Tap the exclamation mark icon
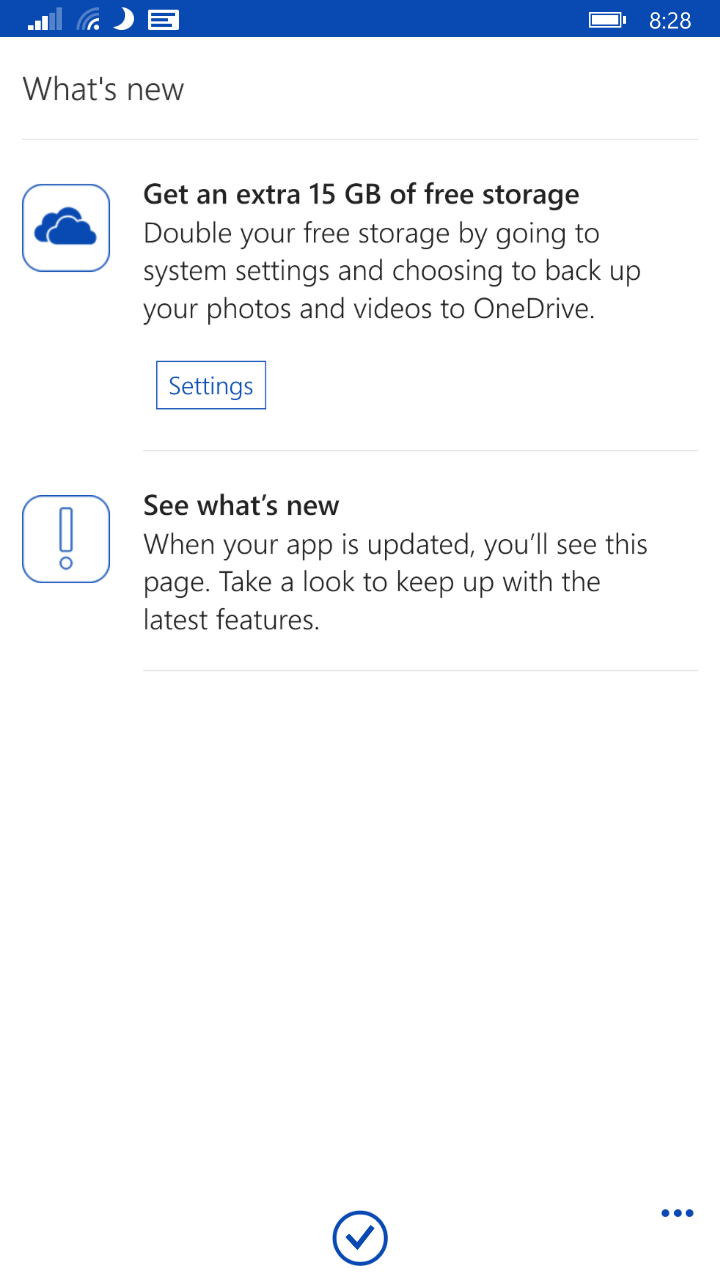 66,539
